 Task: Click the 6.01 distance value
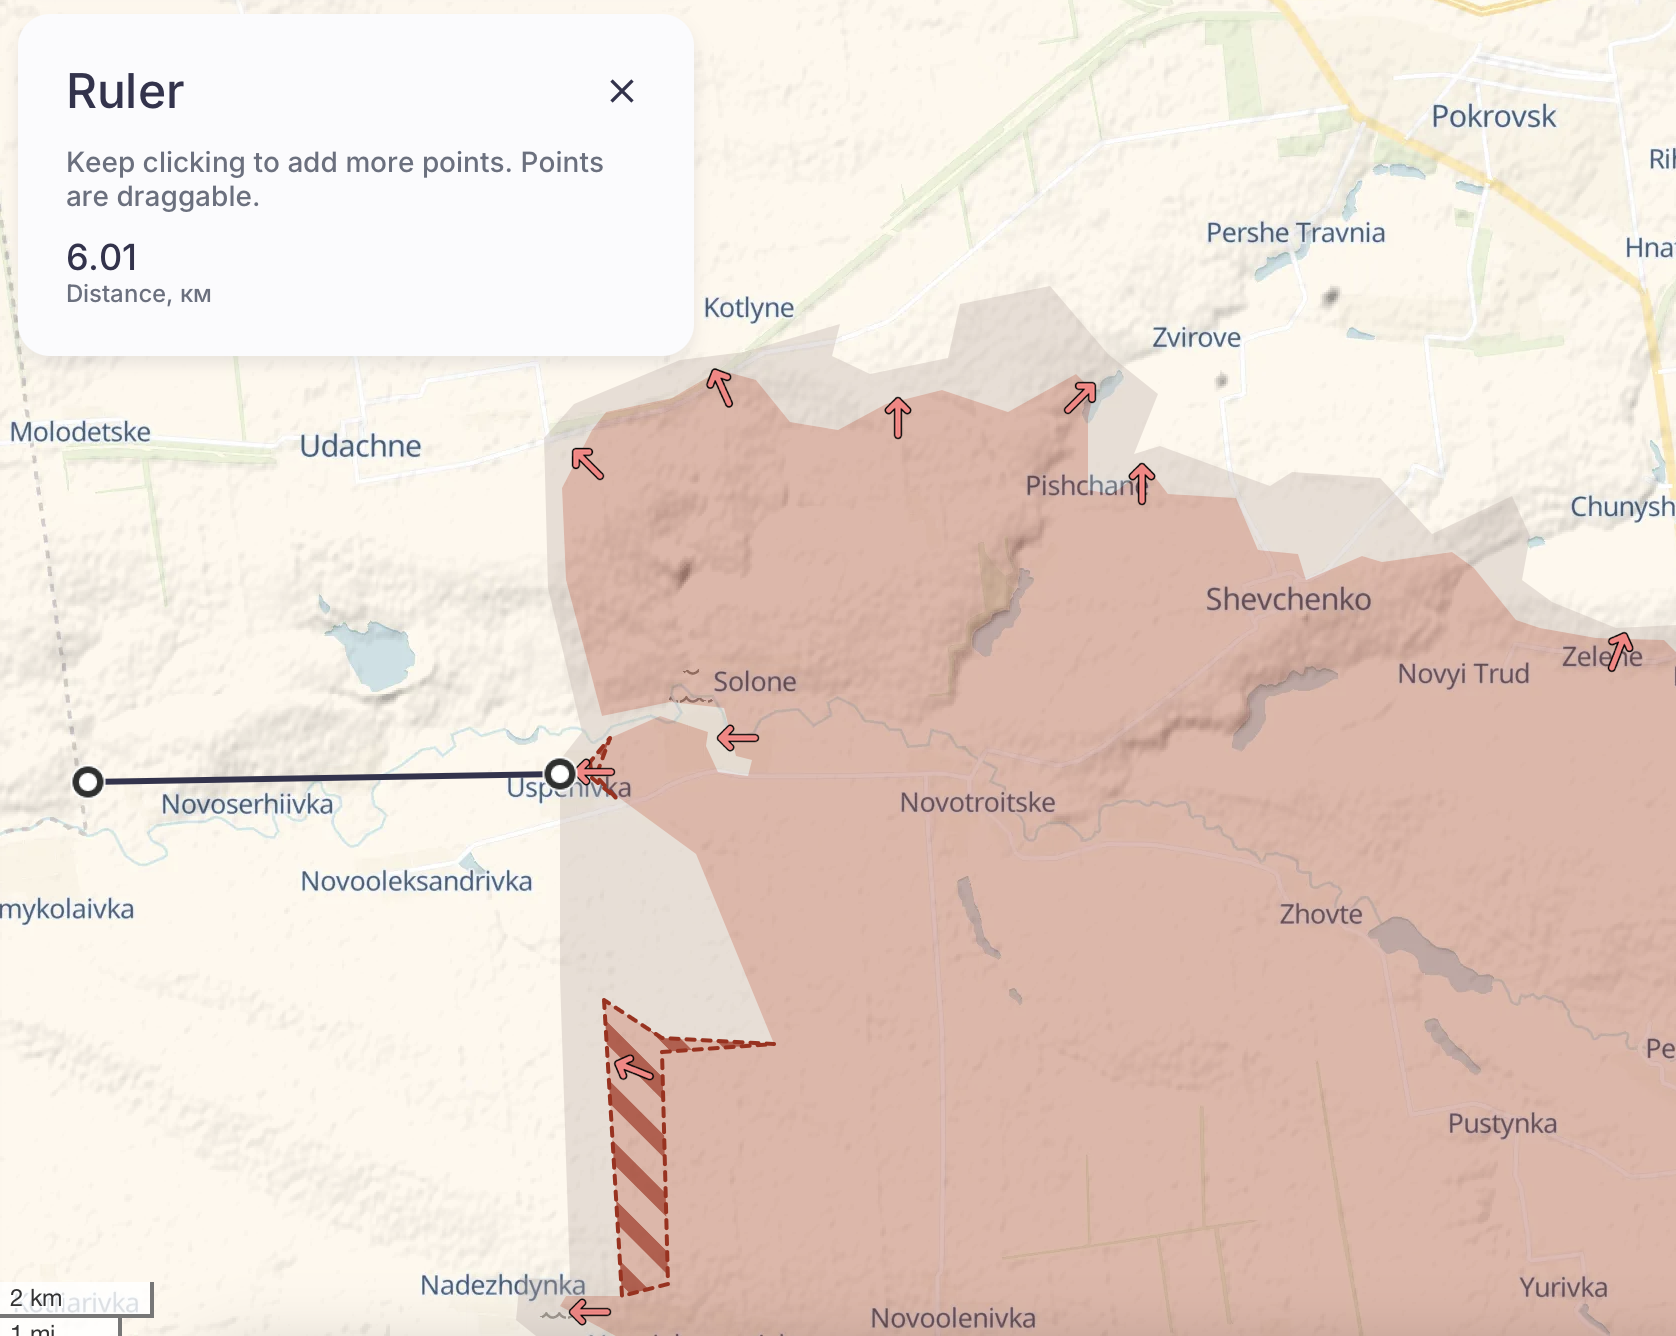pyautogui.click(x=102, y=257)
